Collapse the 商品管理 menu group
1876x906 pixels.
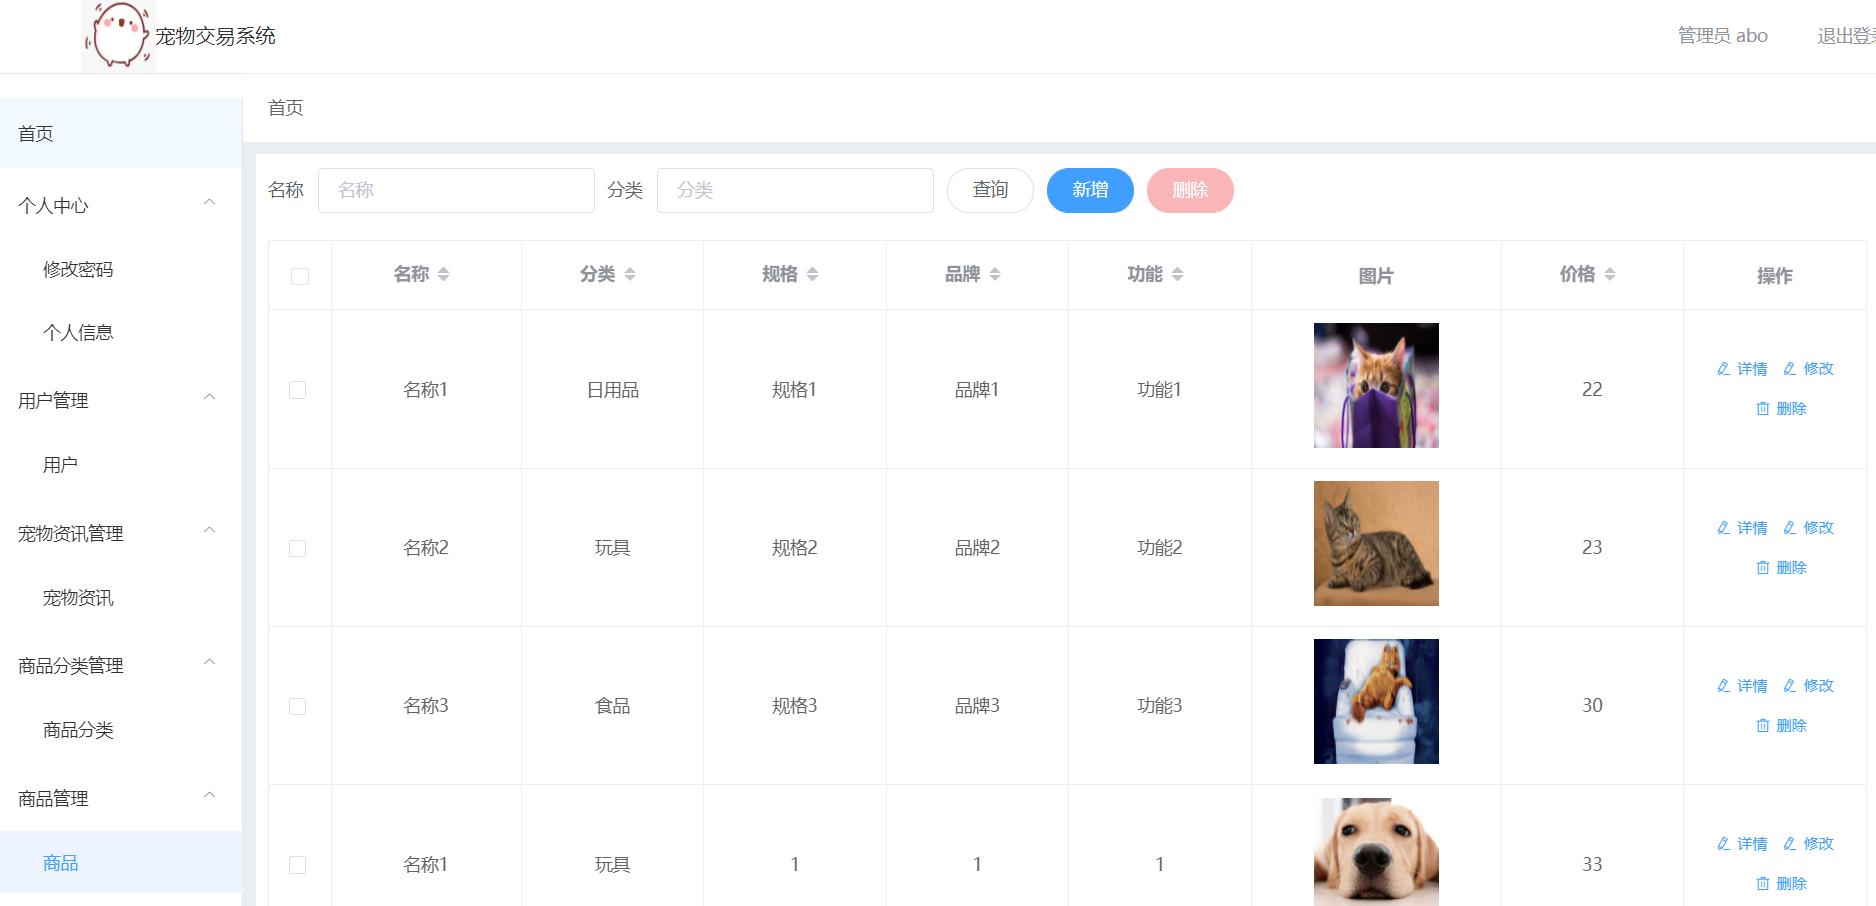click(210, 795)
